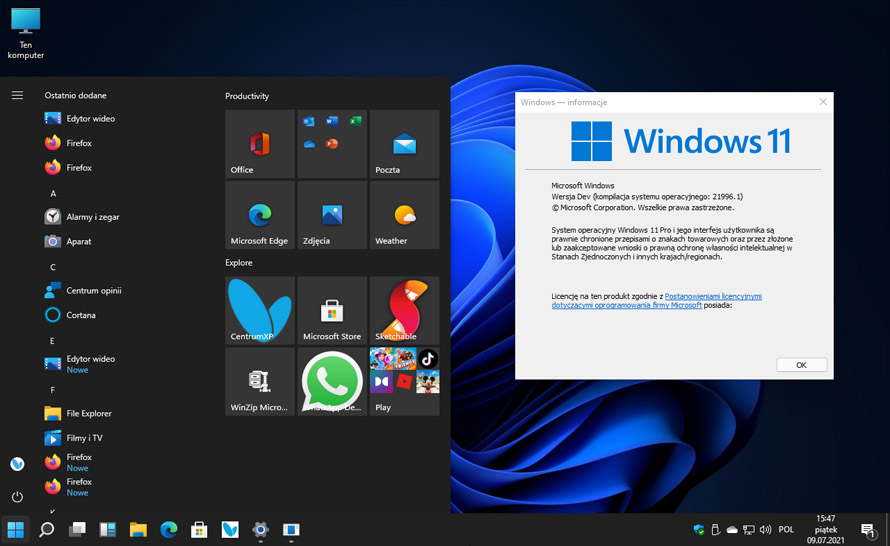
Task: Launch the WhatsApp Desktop tile
Action: [x=332, y=381]
